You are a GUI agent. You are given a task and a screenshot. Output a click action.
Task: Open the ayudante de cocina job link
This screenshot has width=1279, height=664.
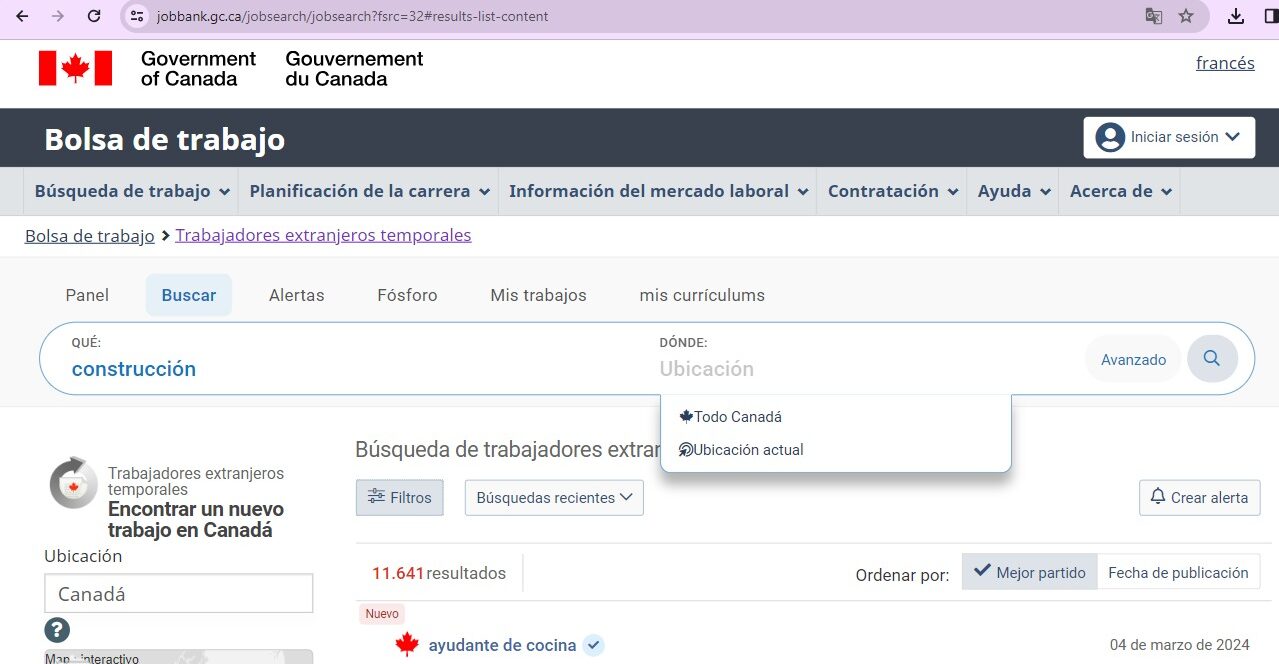pyautogui.click(x=502, y=645)
